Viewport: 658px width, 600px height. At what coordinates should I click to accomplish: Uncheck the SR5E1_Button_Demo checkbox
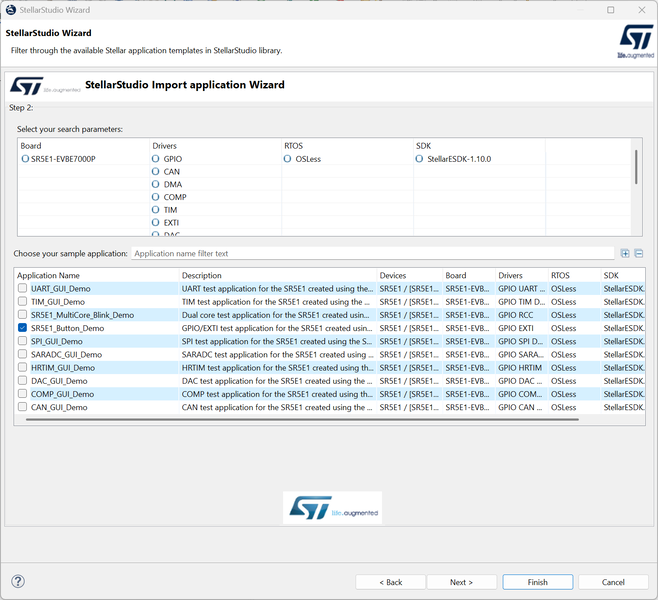(23, 328)
